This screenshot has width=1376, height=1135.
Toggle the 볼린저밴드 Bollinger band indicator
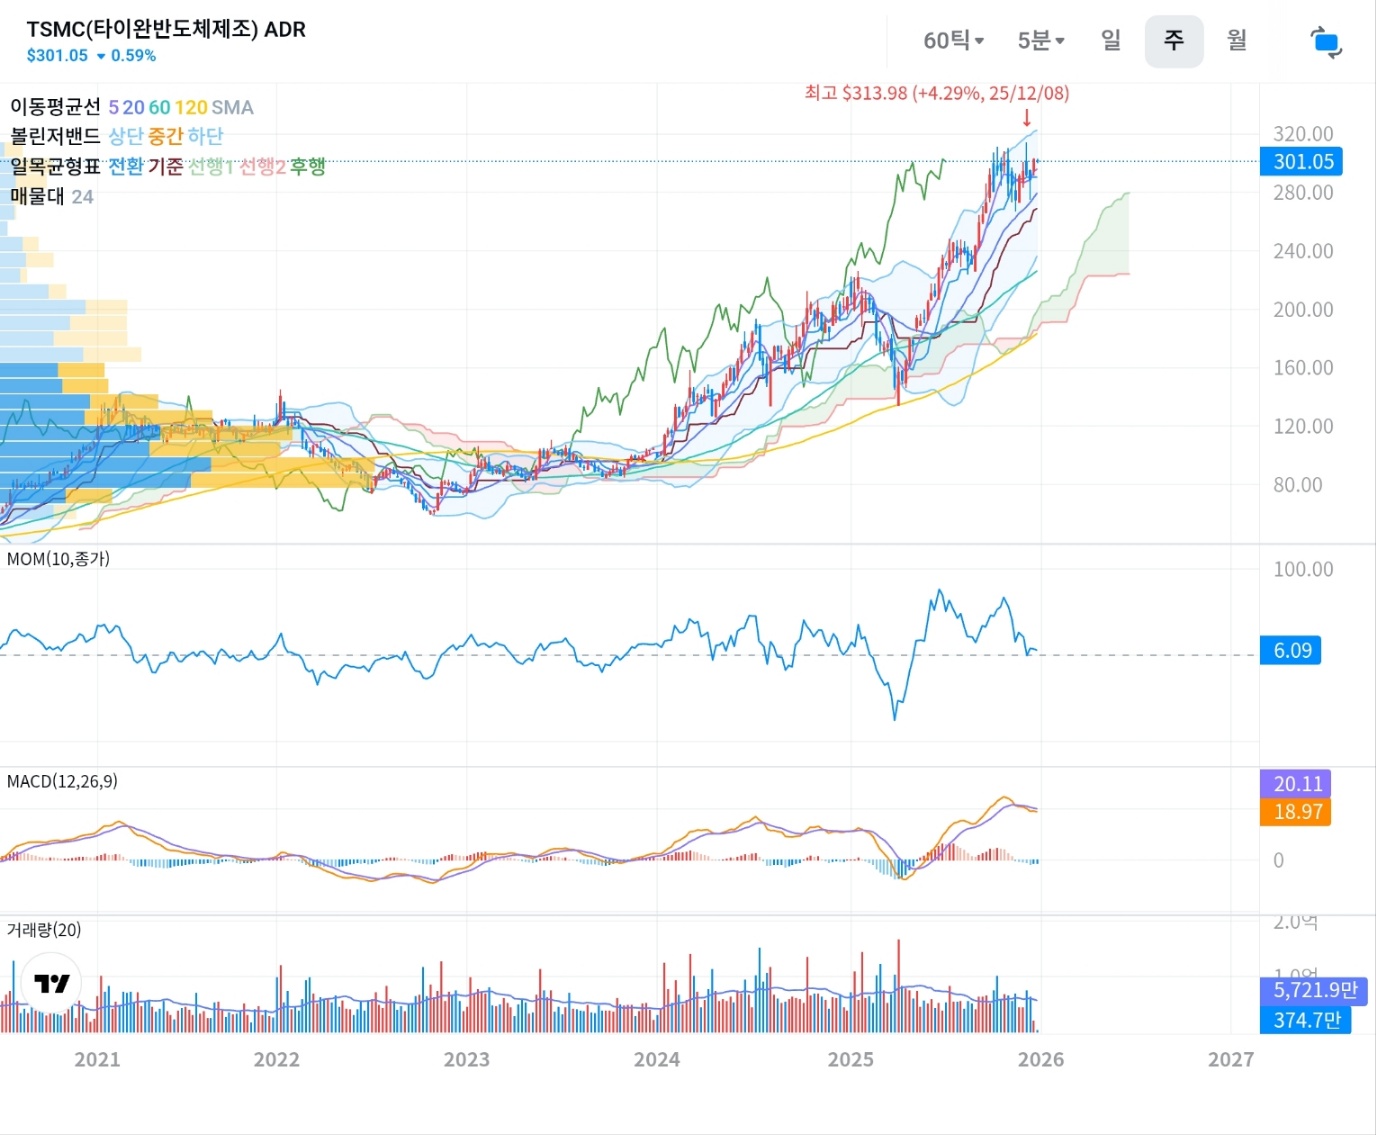(55, 136)
